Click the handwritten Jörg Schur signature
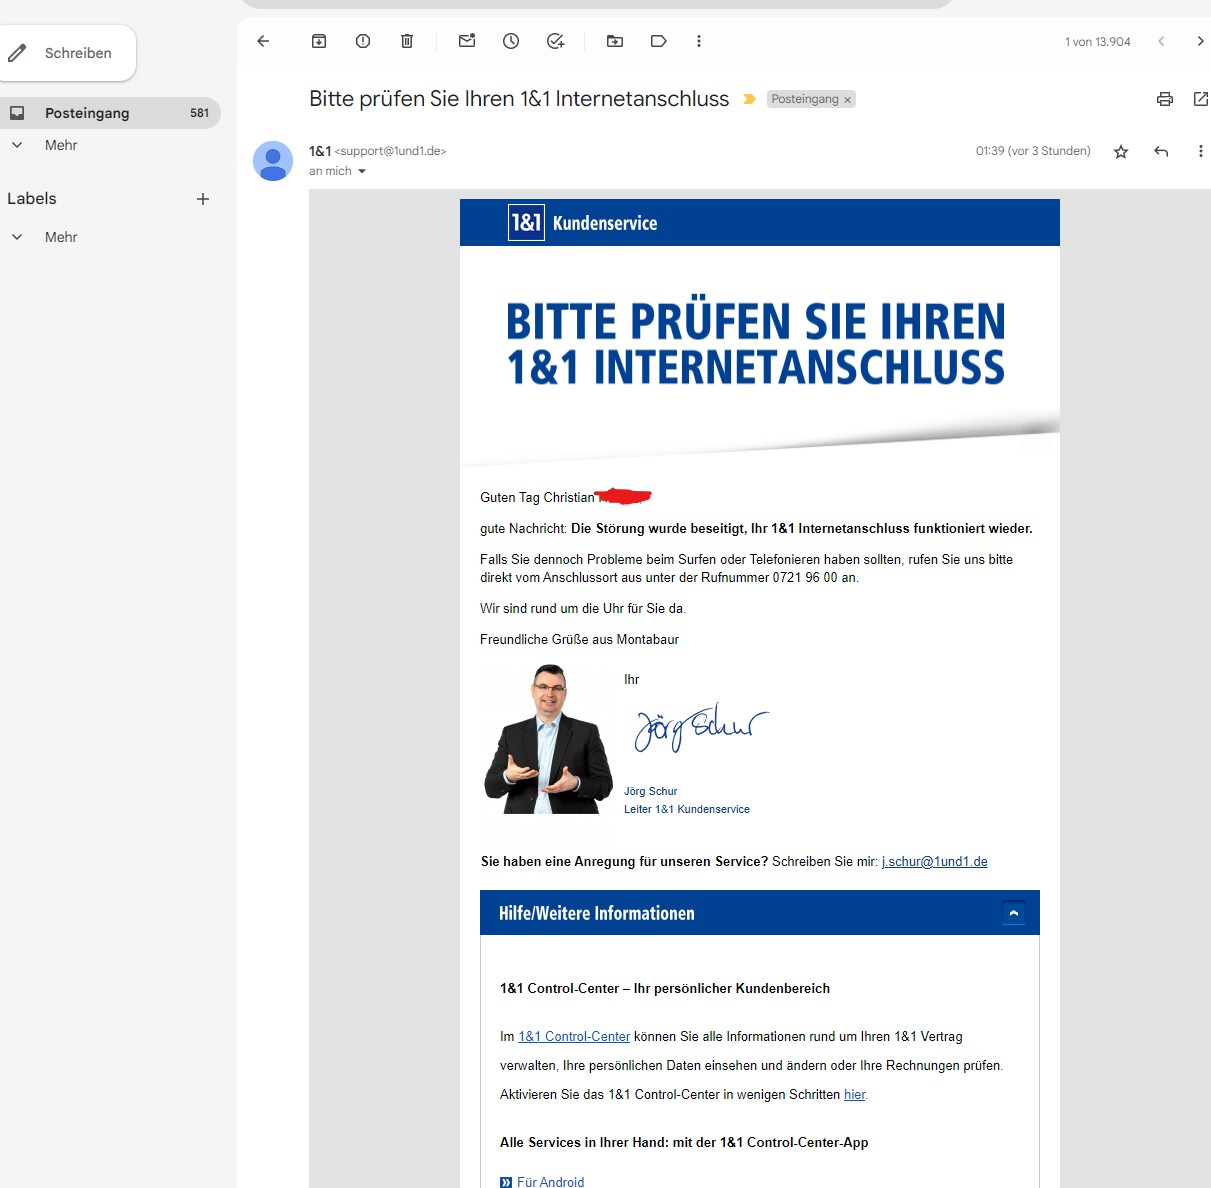1211x1188 pixels. [x=702, y=726]
